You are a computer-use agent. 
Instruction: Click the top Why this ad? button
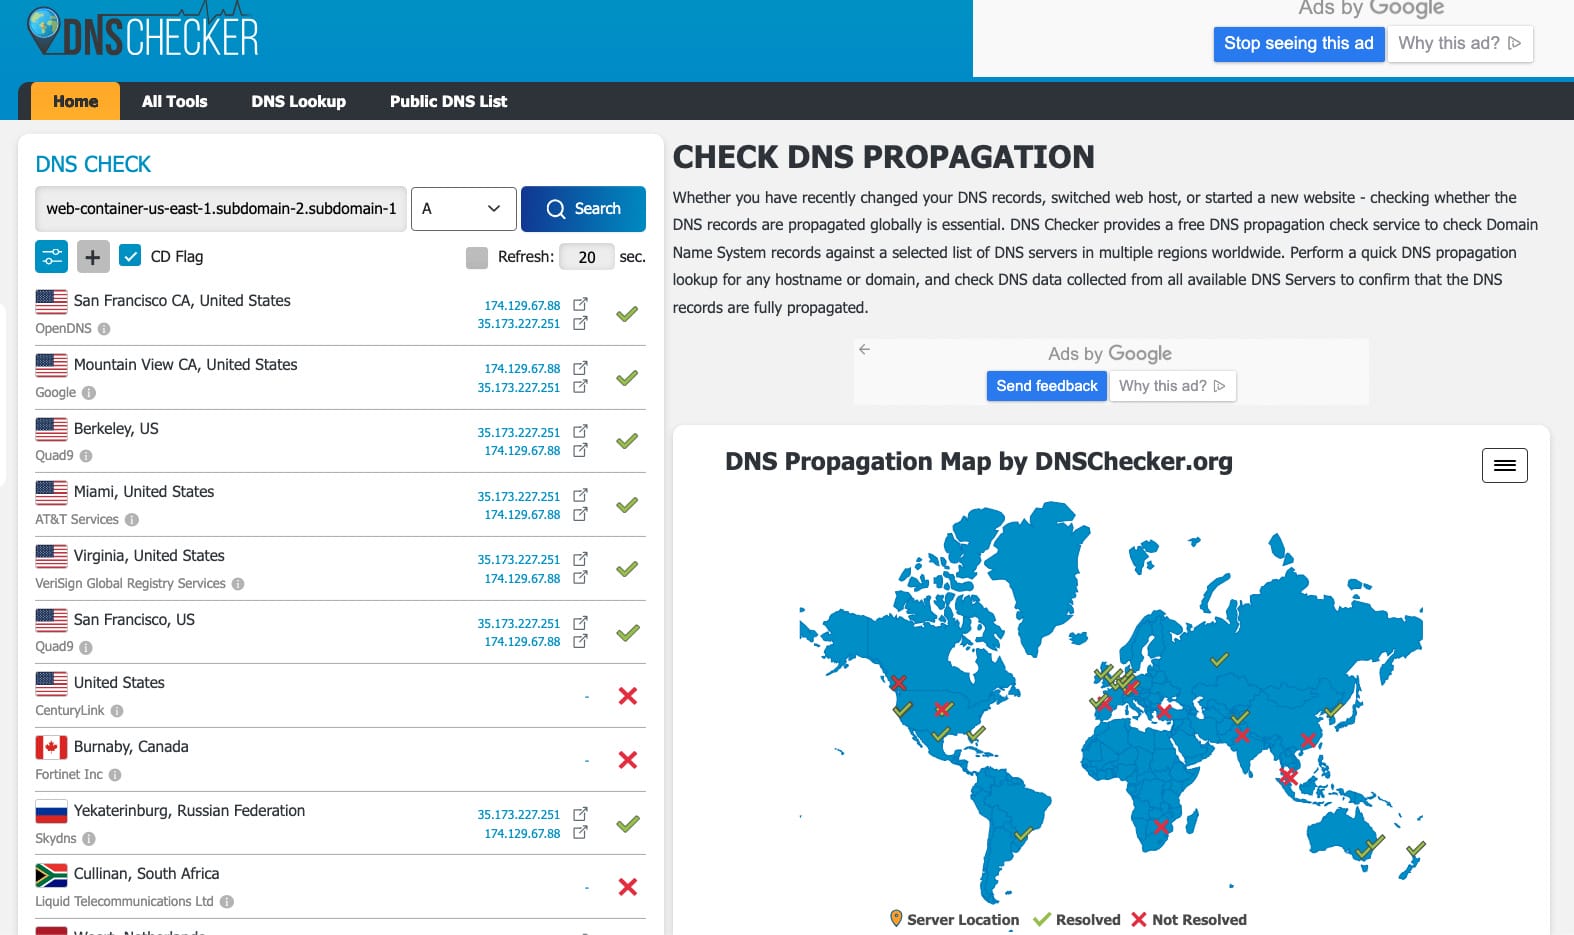click(x=1460, y=43)
